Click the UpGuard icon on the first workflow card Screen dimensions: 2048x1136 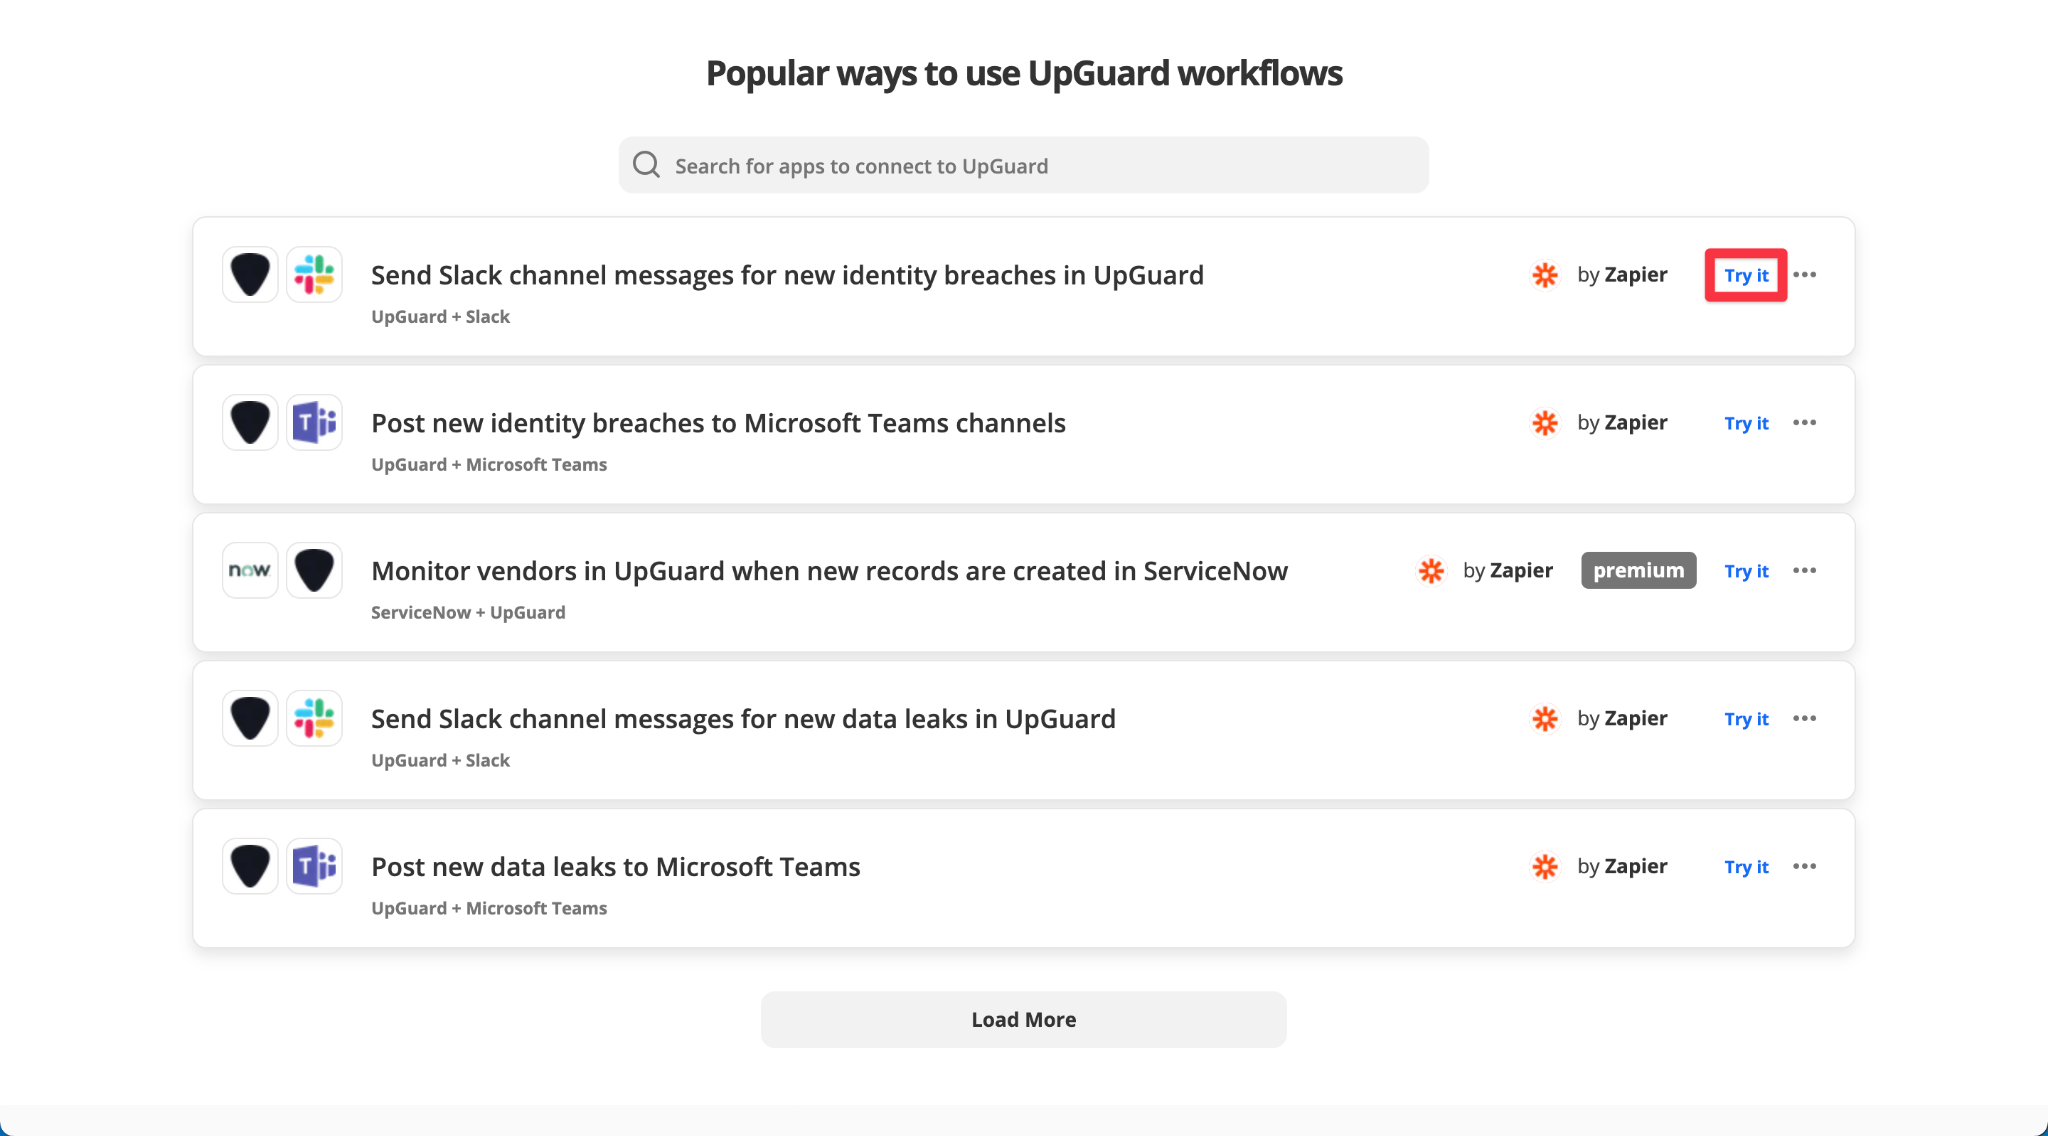point(249,274)
